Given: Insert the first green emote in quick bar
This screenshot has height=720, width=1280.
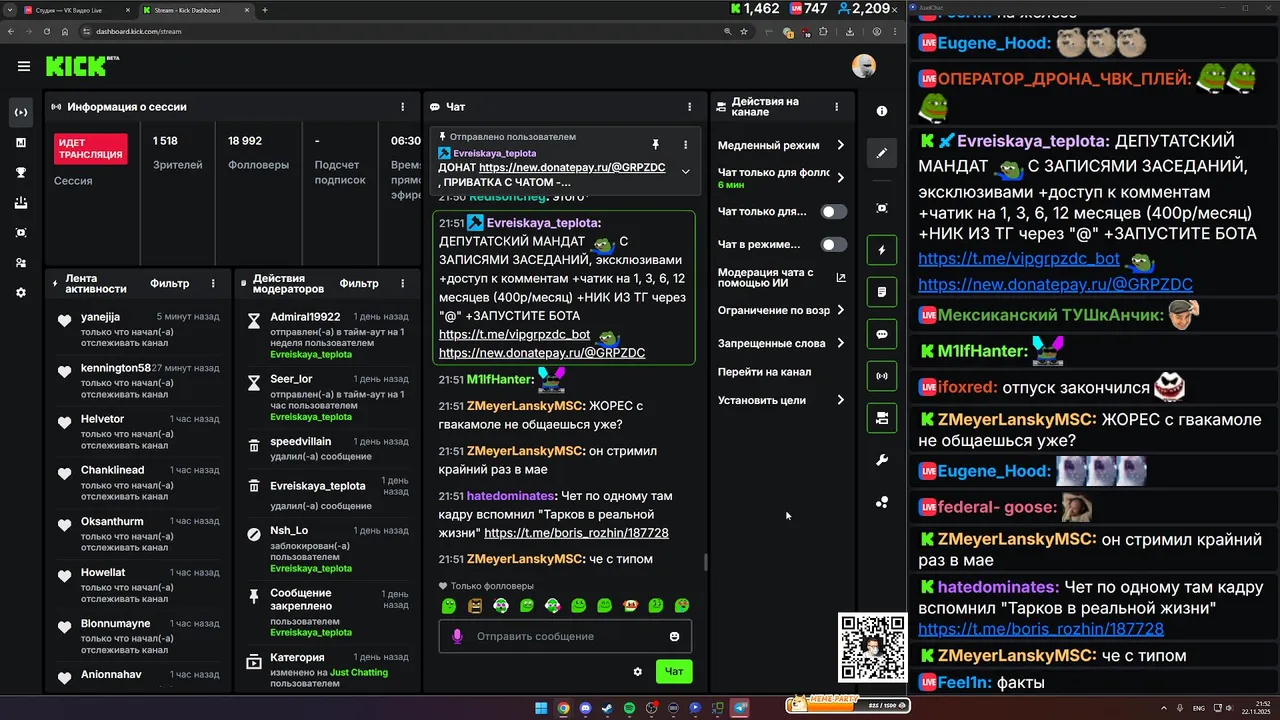Looking at the screenshot, I should [449, 605].
